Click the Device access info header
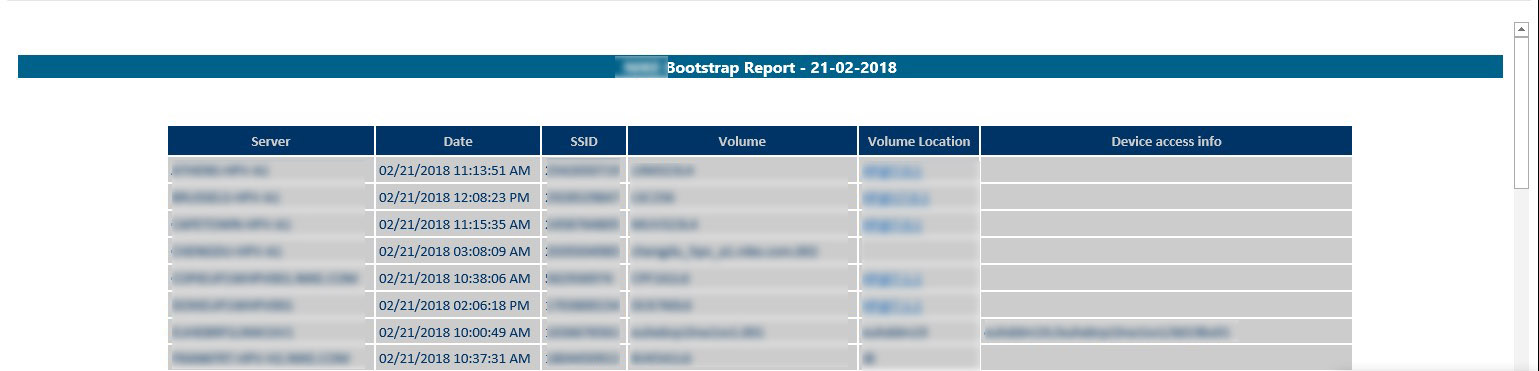Viewport: 1539px width, 371px height. [1166, 141]
